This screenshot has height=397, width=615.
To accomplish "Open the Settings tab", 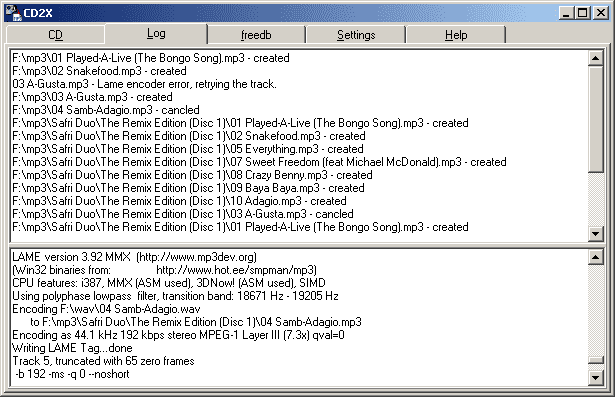I will pyautogui.click(x=356, y=35).
